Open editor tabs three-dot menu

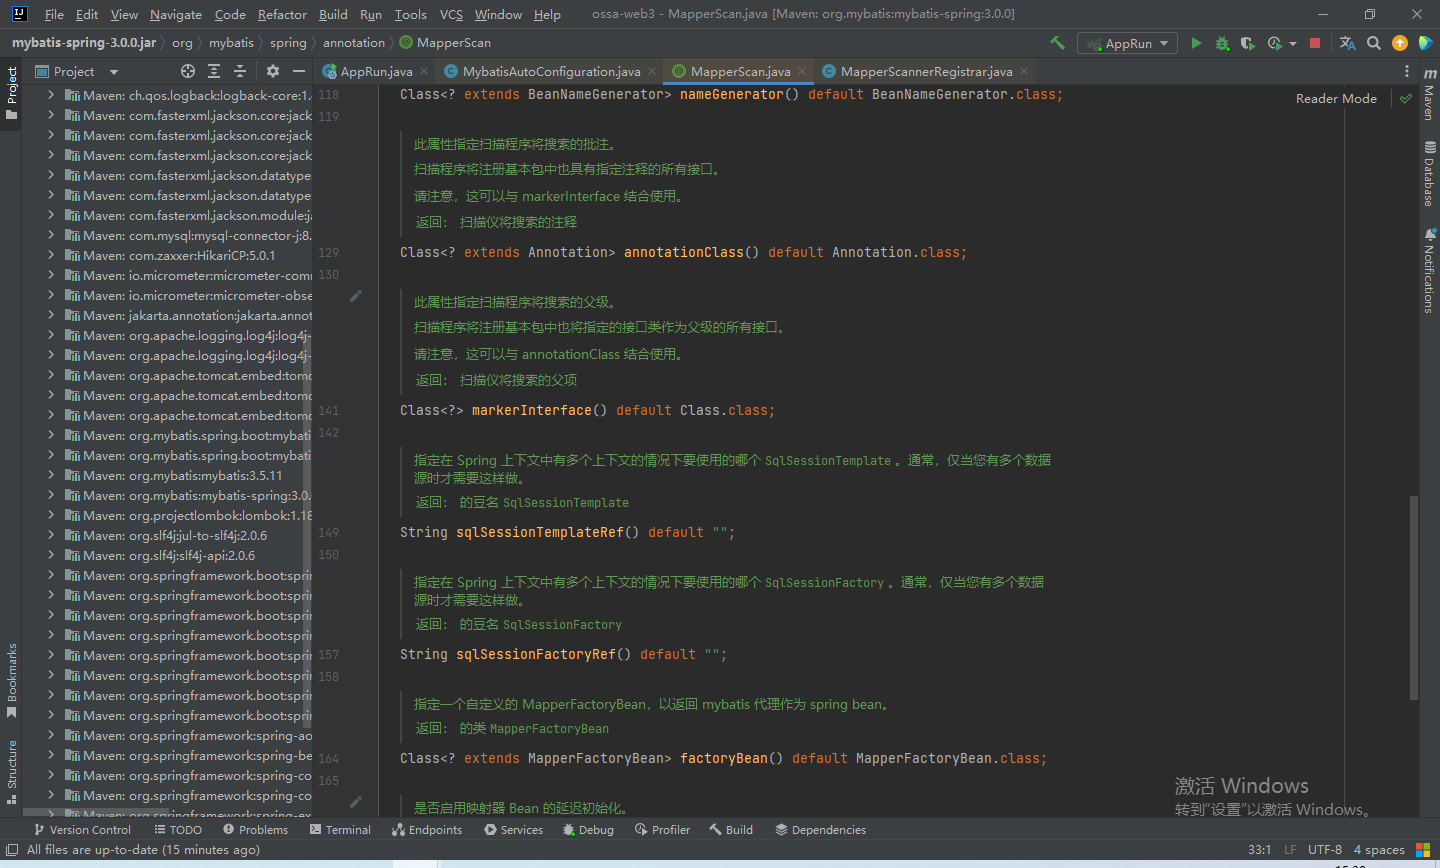(1407, 71)
